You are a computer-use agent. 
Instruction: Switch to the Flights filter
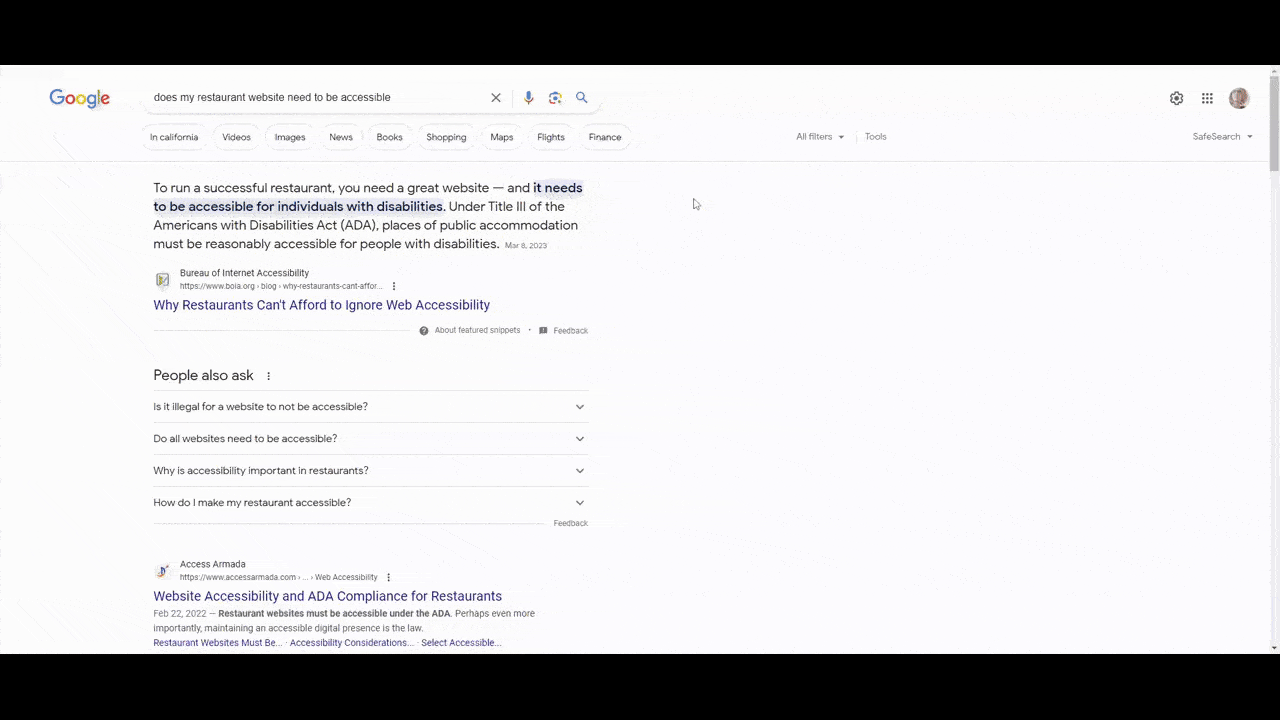click(x=551, y=137)
